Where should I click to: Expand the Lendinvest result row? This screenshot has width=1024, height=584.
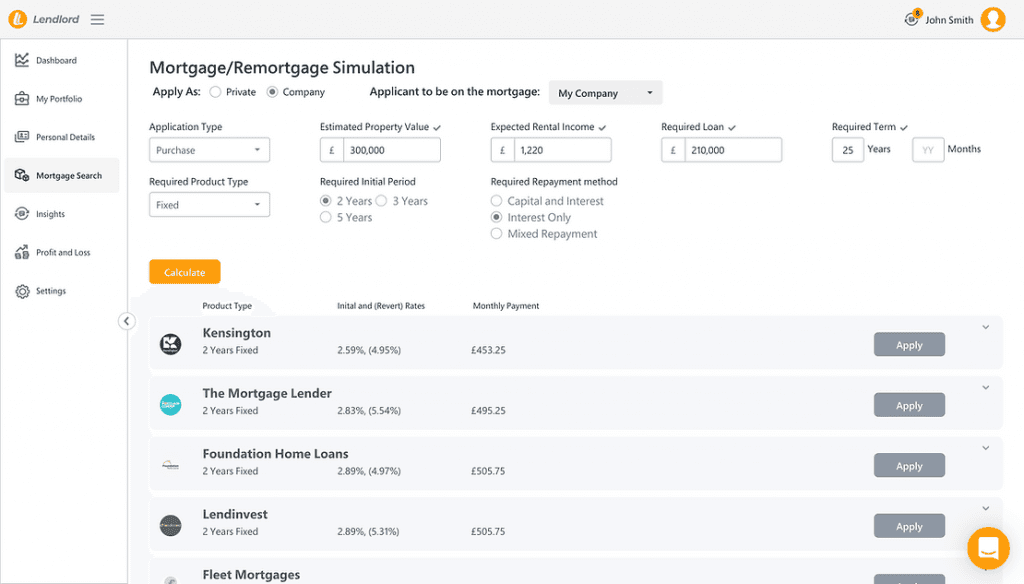(x=985, y=508)
